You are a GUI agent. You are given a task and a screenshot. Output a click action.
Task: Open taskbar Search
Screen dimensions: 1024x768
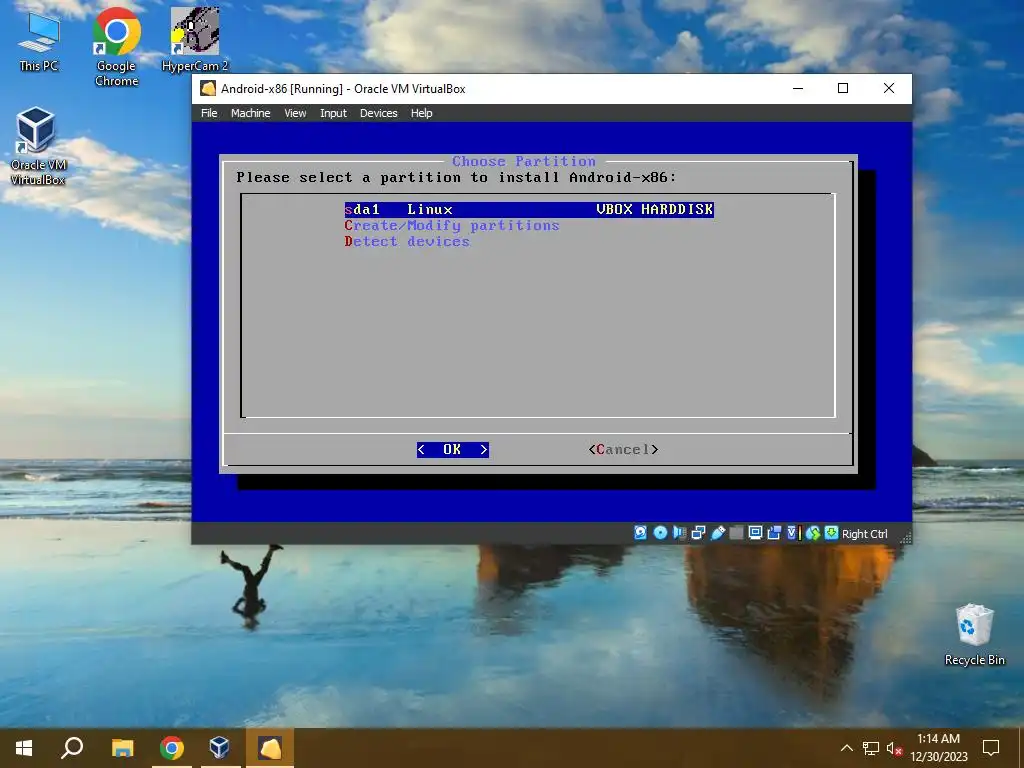tap(72, 748)
